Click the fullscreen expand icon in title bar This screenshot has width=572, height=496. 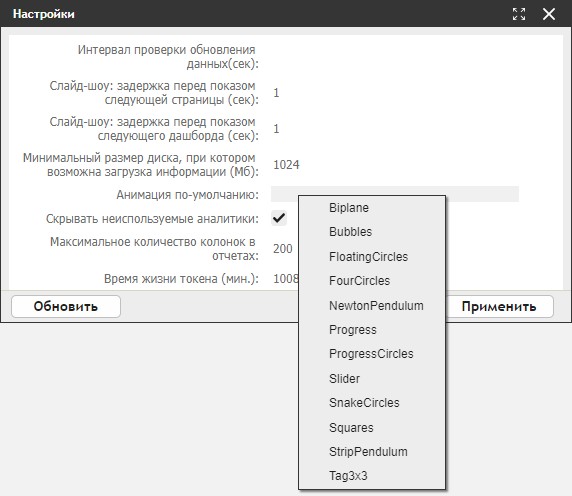pyautogui.click(x=519, y=14)
